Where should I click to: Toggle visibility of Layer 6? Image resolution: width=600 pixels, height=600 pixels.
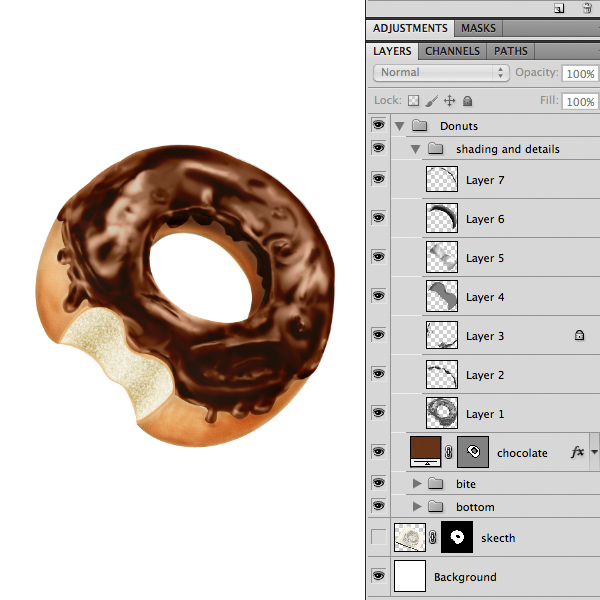pyautogui.click(x=378, y=218)
